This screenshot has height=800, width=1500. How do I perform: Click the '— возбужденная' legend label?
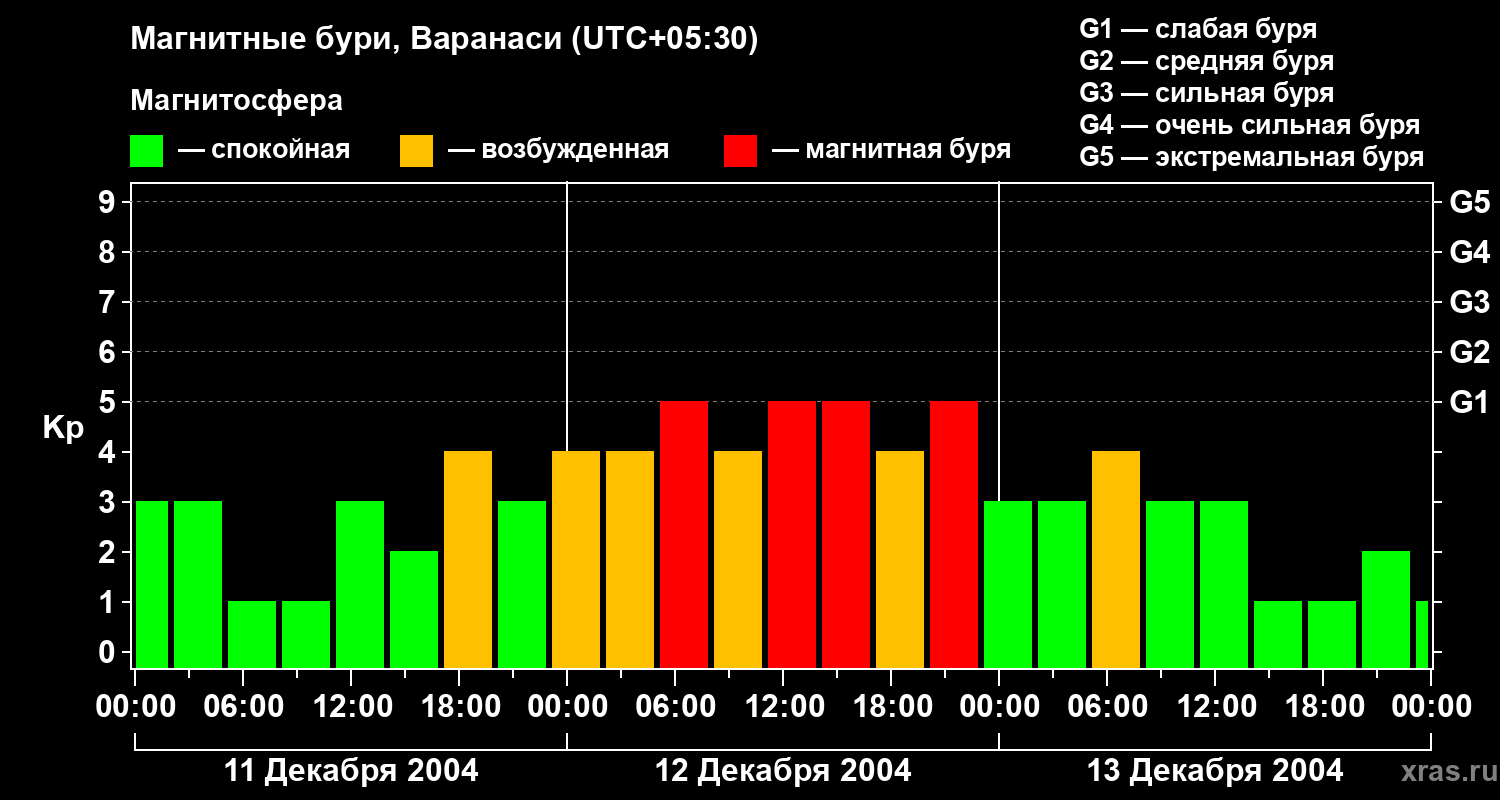(558, 151)
